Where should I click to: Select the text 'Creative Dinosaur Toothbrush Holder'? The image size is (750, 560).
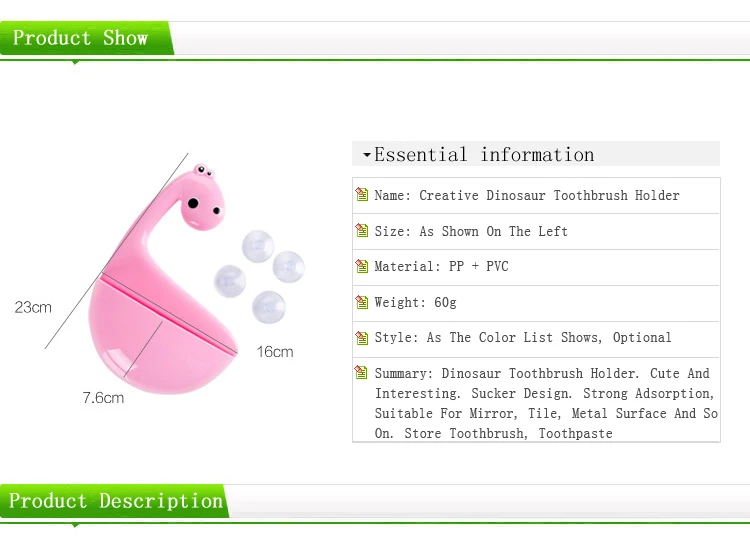point(549,195)
